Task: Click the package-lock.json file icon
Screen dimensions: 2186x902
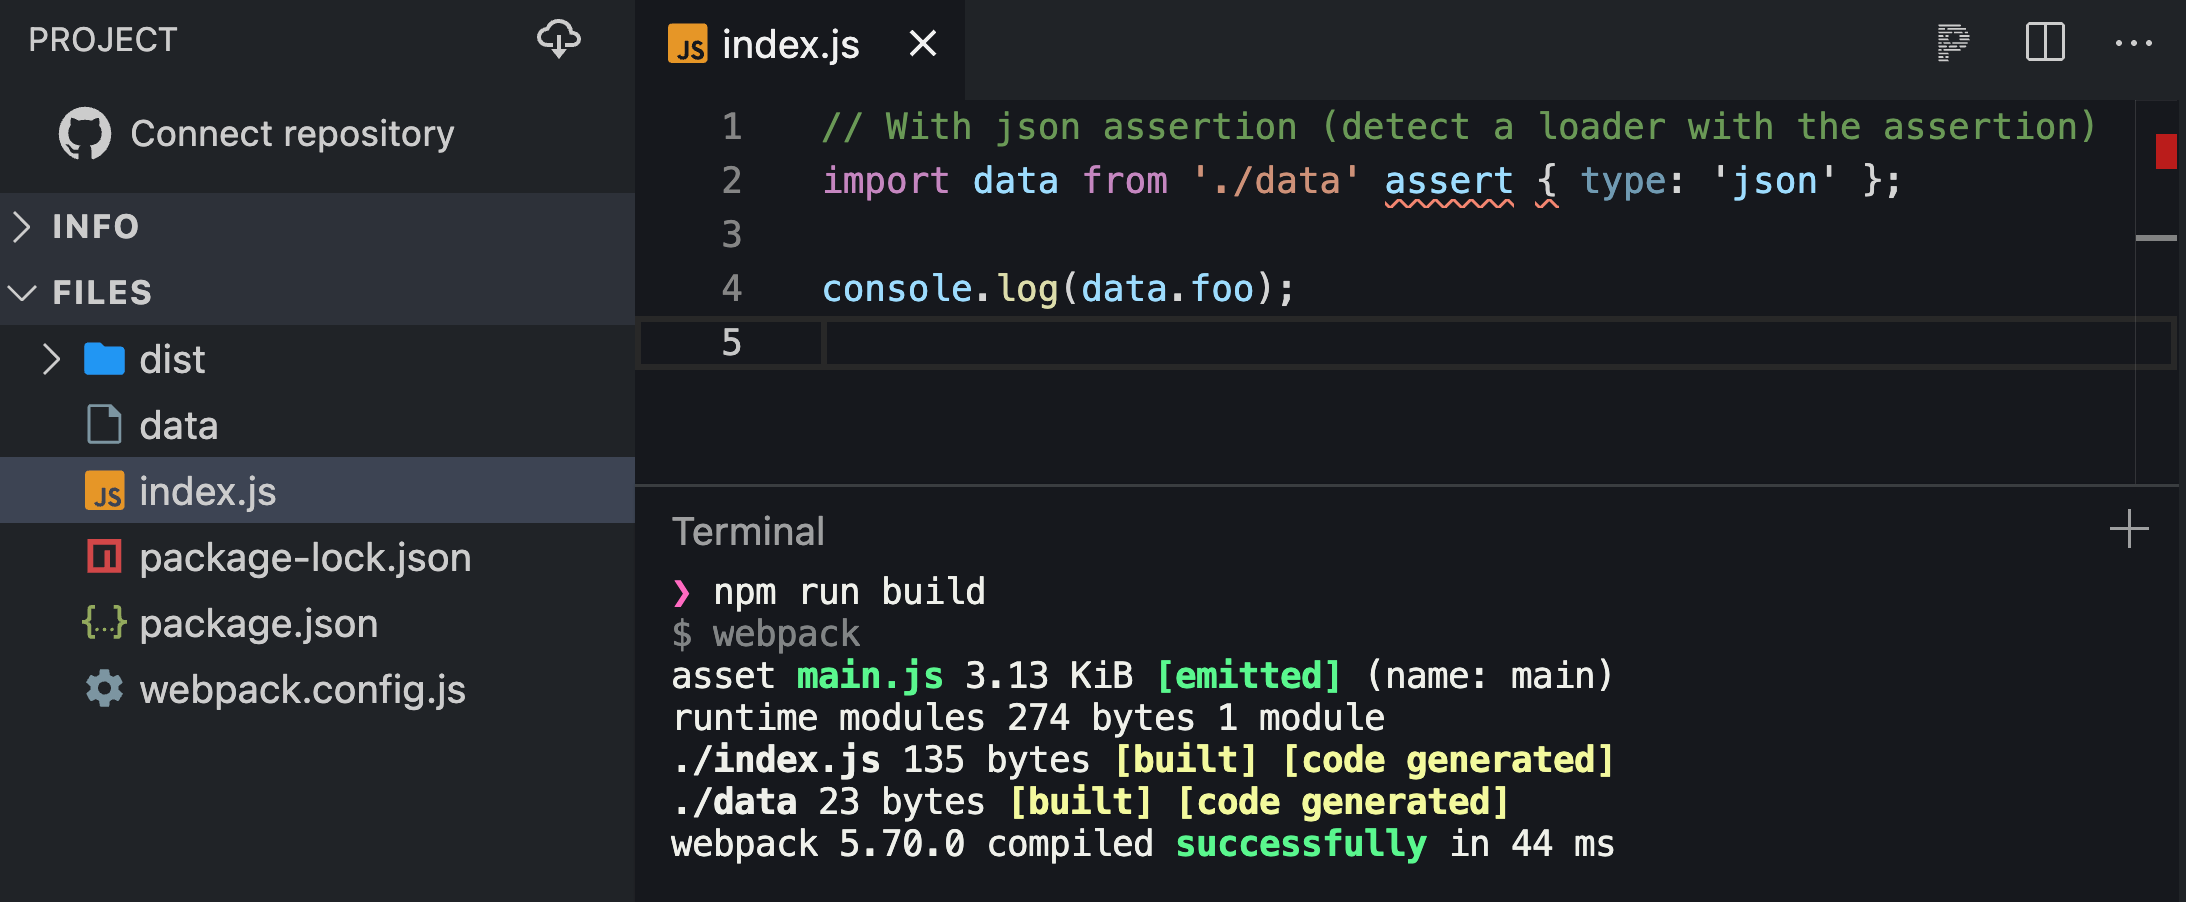Action: click(103, 557)
